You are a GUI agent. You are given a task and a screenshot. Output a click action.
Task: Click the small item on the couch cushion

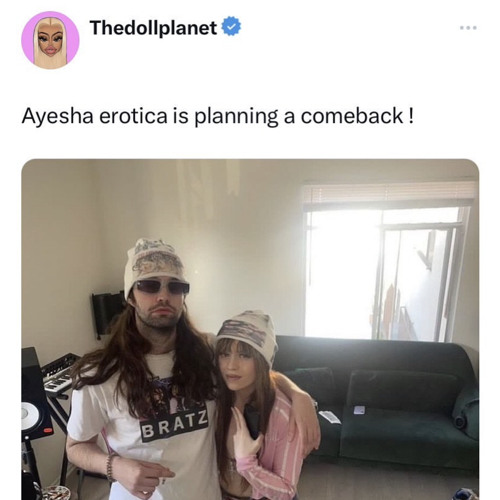359,410
